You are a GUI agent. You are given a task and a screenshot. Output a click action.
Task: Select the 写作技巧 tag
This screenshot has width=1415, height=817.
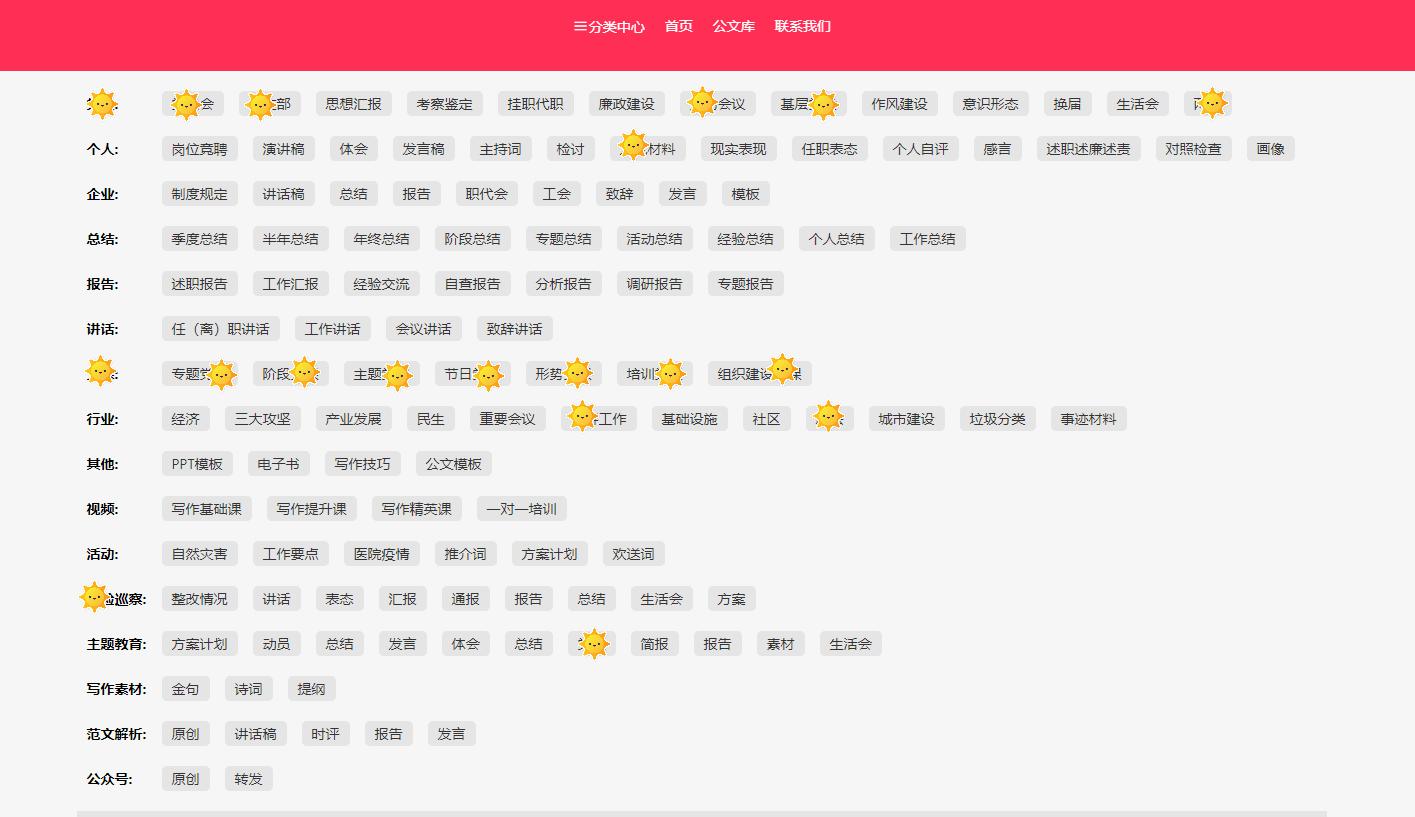[362, 463]
